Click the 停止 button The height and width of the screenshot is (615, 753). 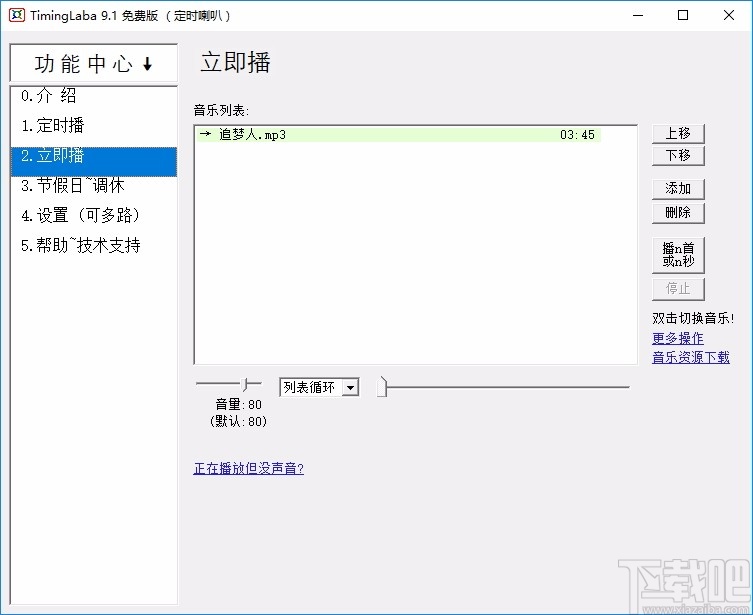[x=678, y=289]
